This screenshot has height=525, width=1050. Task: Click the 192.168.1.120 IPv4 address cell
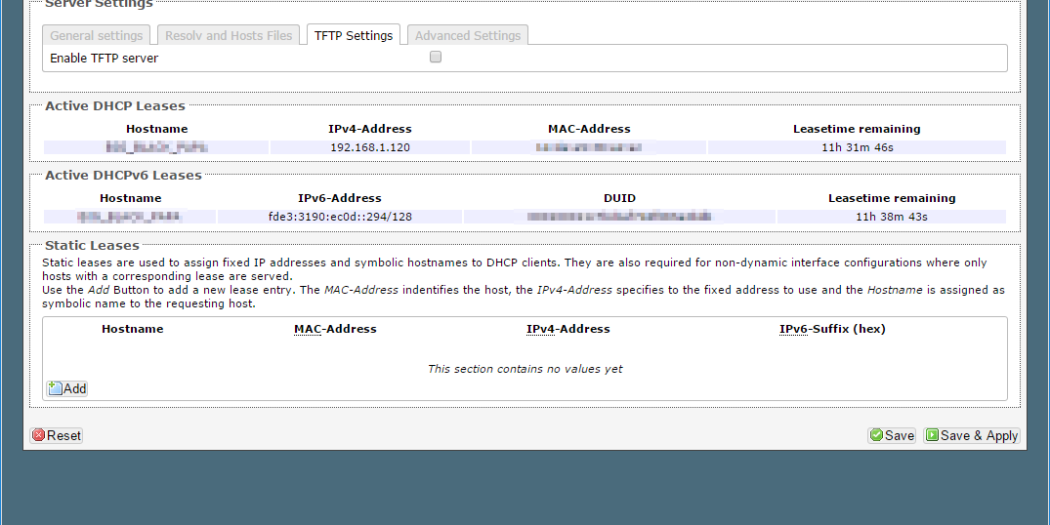(370, 148)
